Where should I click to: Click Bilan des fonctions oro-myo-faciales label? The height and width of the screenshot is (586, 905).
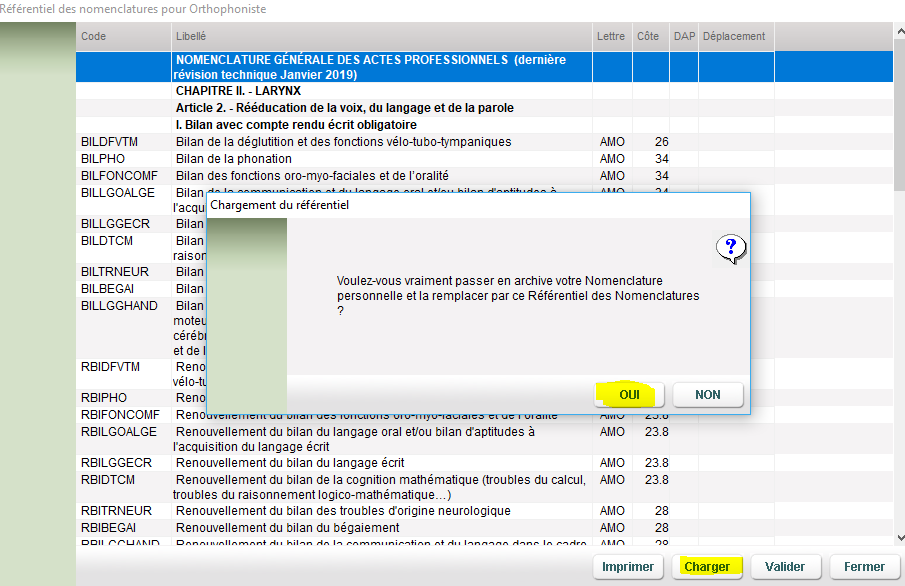coord(312,176)
